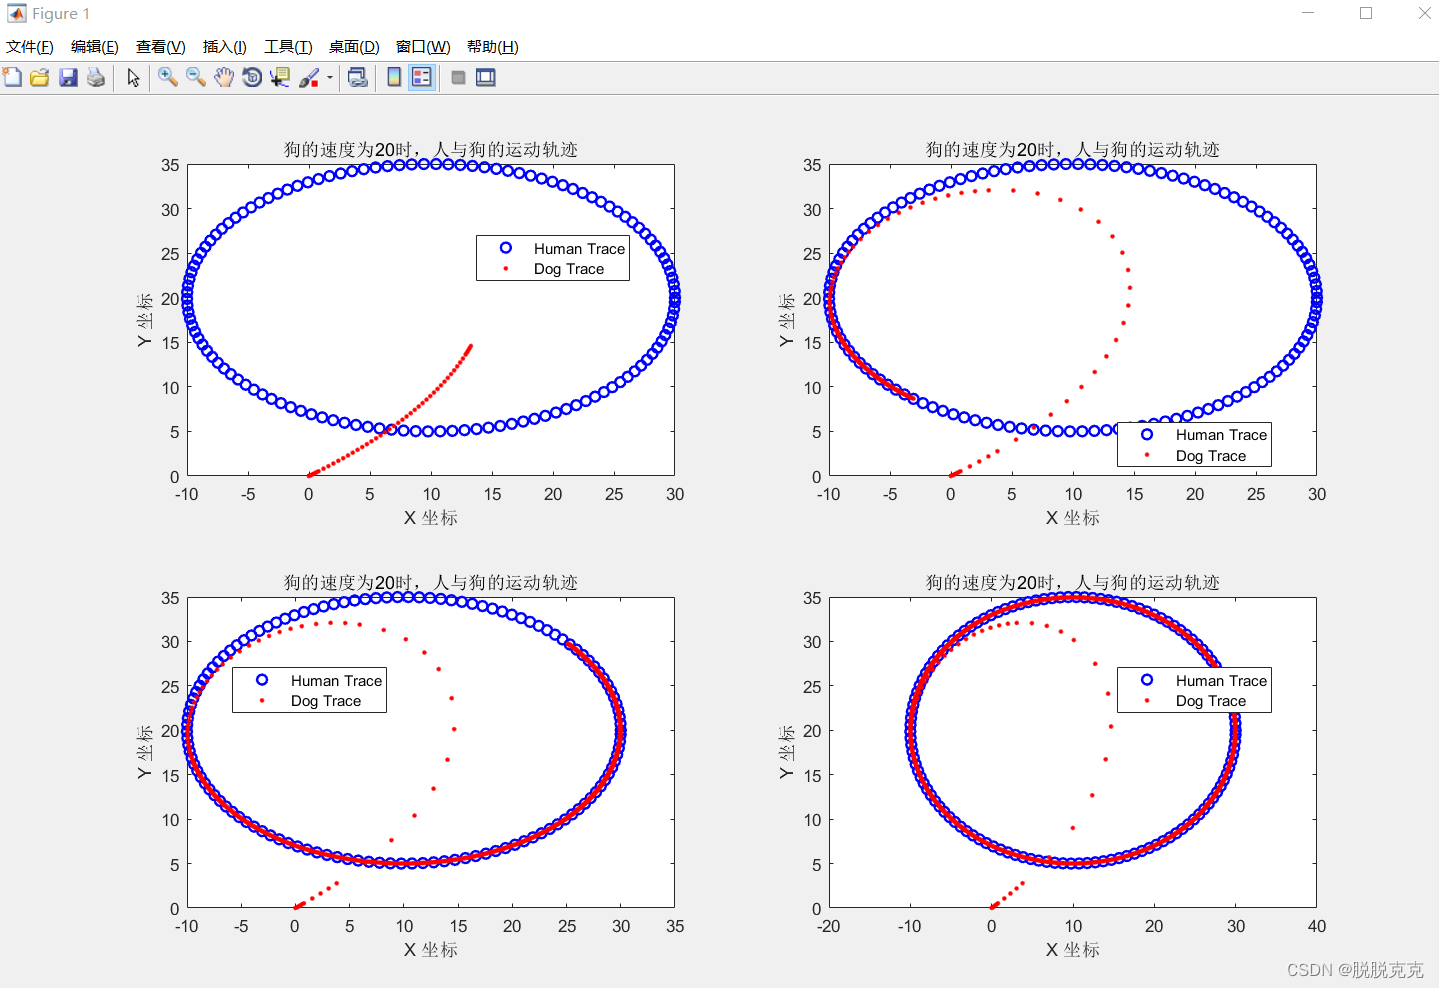Screen dimensions: 1439x988
Task: Select the Pan hand tool
Action: 224,77
